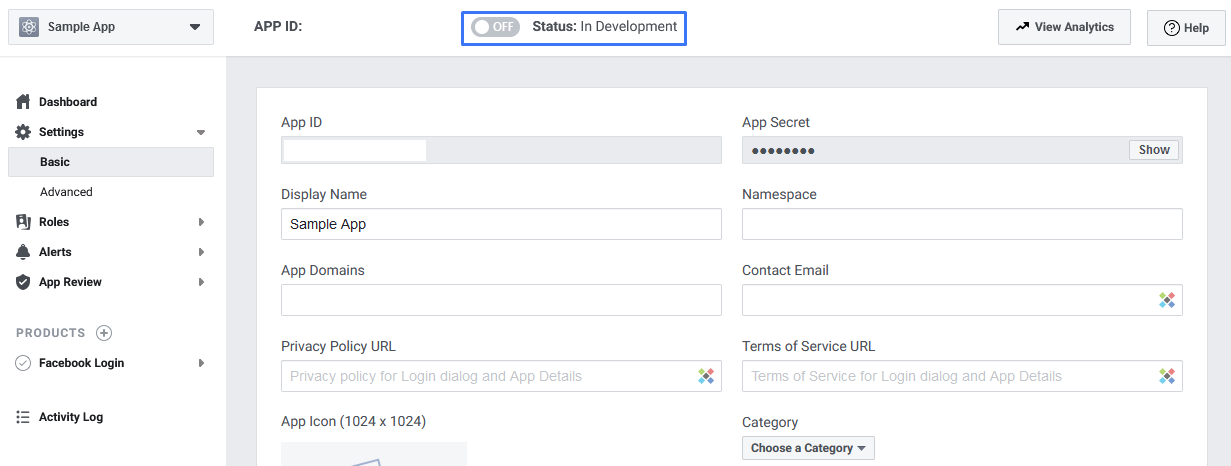Click the Contact Email input field
This screenshot has width=1231, height=466.
coord(962,300)
